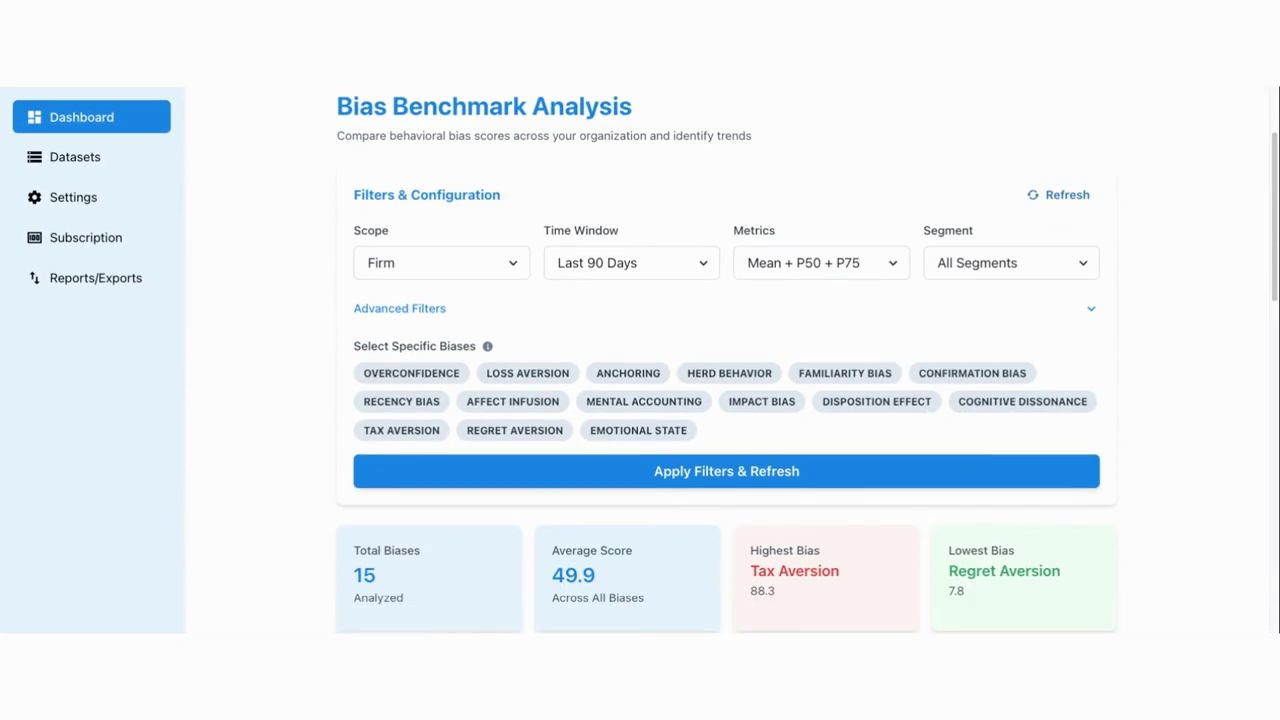Navigate to Subscription
1280x720 pixels.
(92, 238)
